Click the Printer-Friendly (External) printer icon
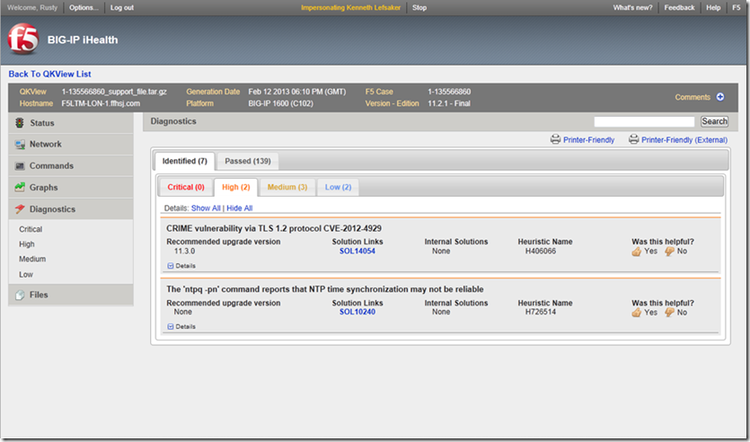 (634, 140)
